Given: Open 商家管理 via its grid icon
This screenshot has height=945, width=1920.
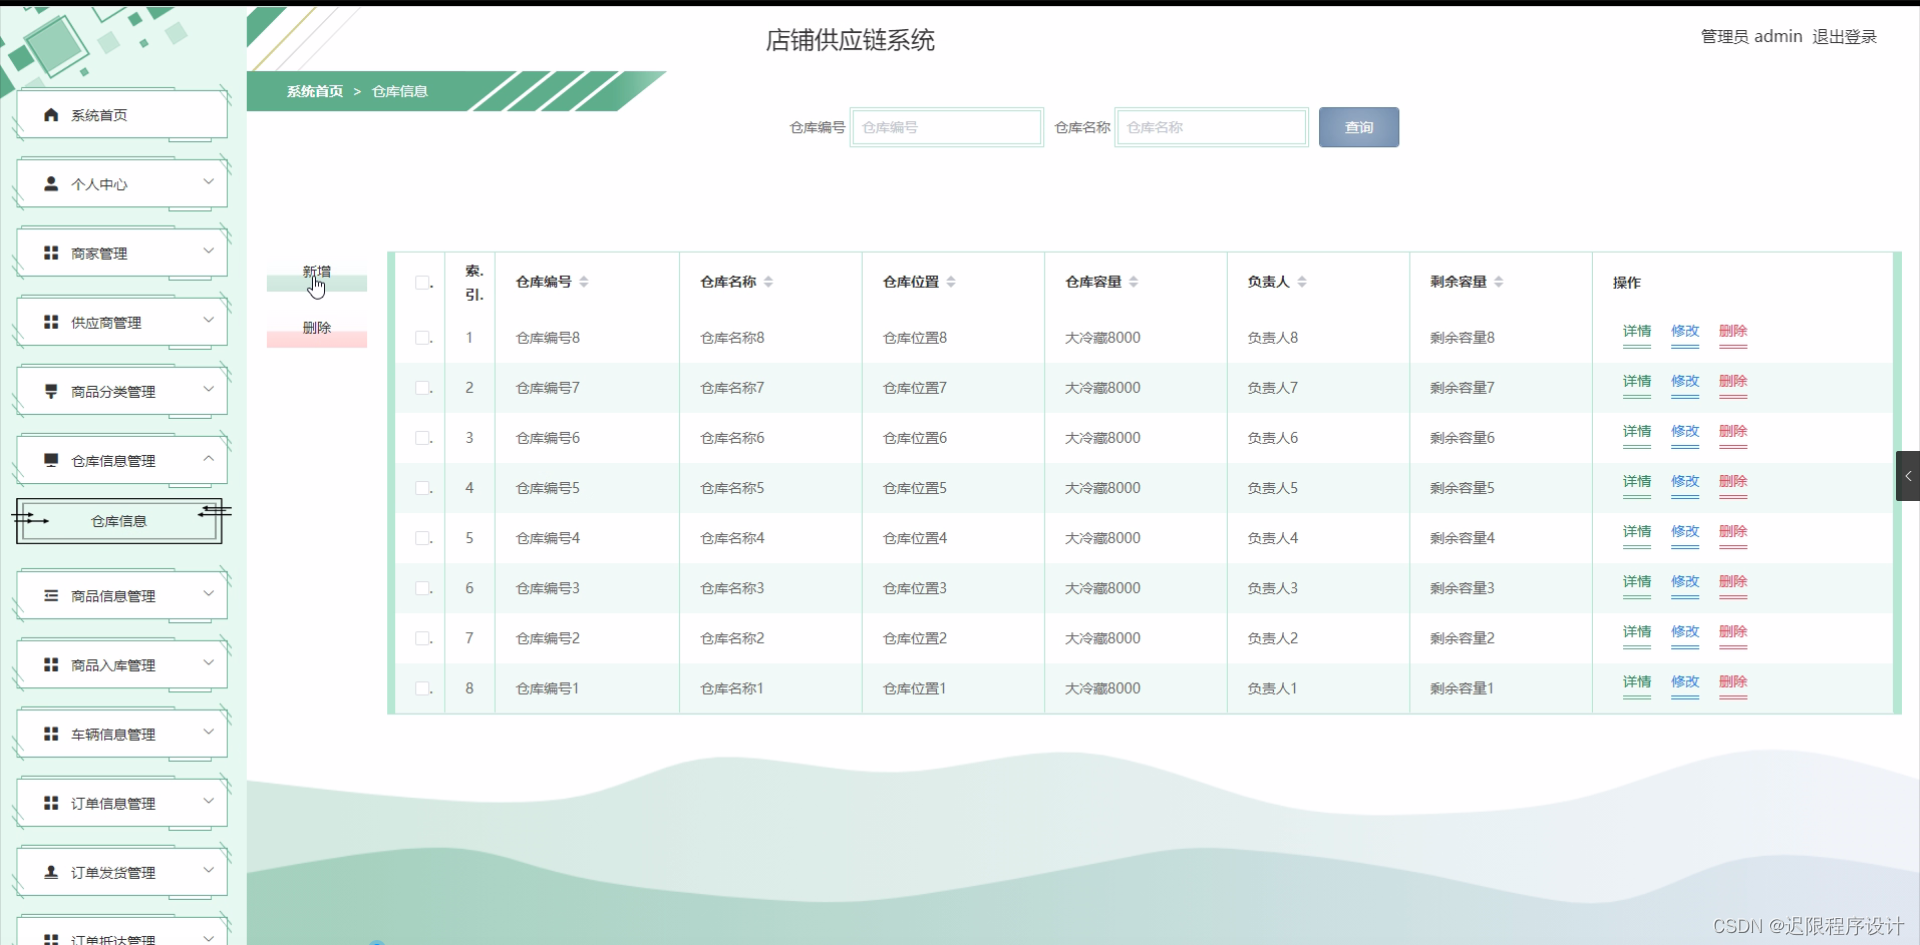Looking at the screenshot, I should pyautogui.click(x=51, y=252).
